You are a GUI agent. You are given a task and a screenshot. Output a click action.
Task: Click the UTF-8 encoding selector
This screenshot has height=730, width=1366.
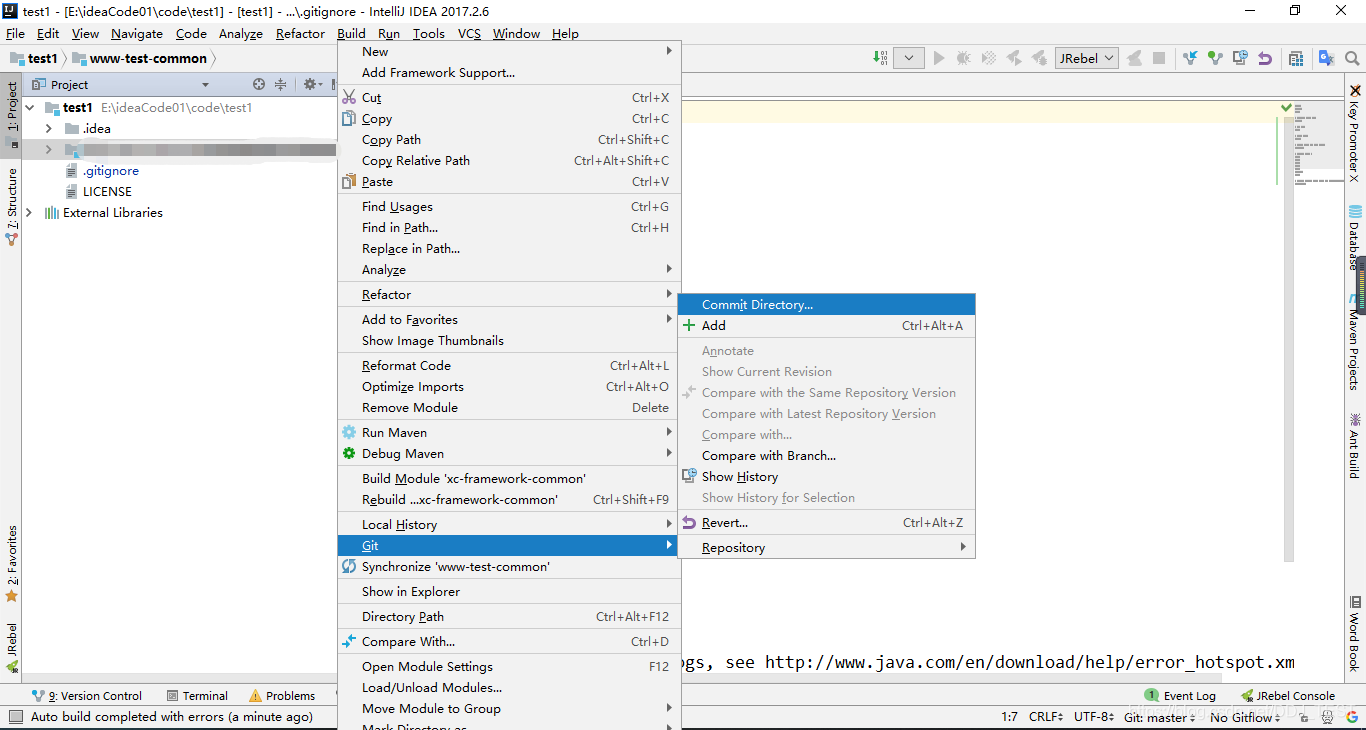[x=1094, y=717]
